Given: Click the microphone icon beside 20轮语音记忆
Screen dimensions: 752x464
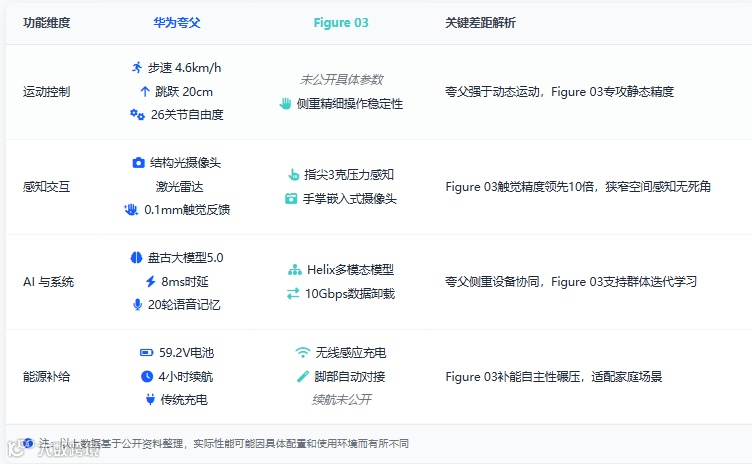Looking at the screenshot, I should tap(137, 304).
